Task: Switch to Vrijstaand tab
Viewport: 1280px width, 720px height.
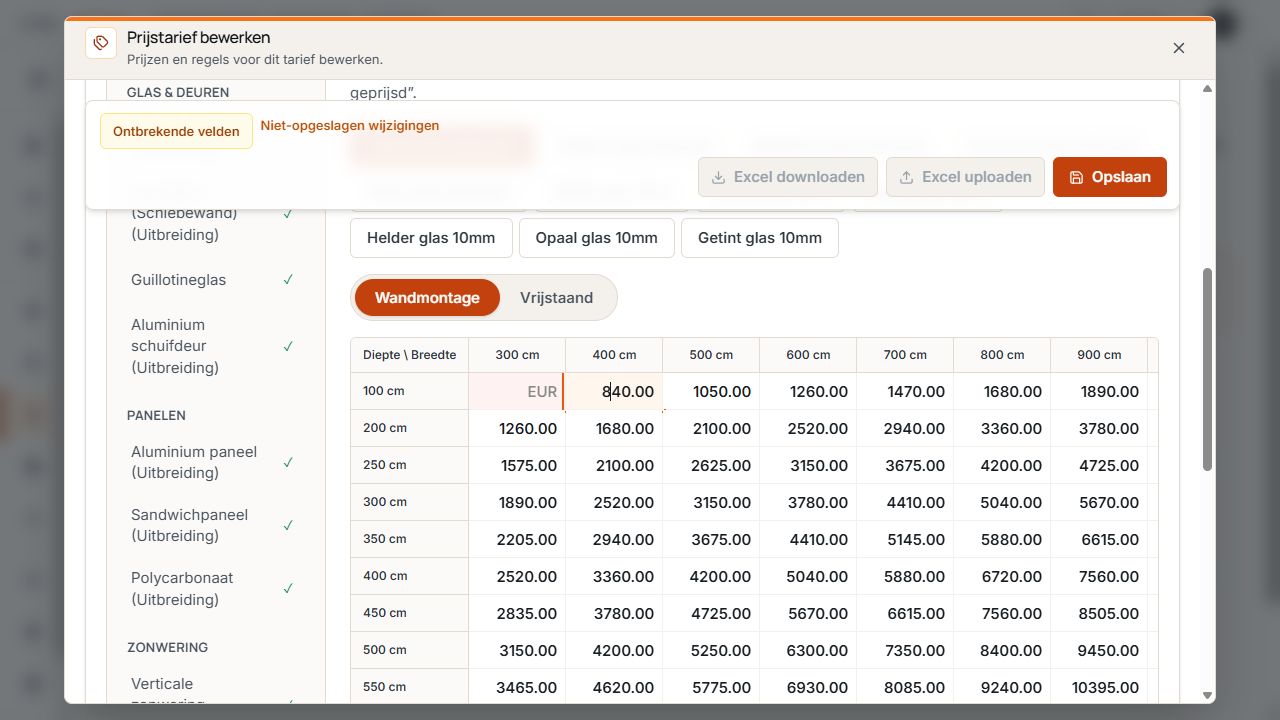Action: click(556, 298)
